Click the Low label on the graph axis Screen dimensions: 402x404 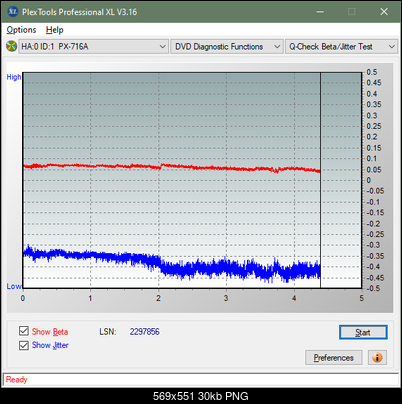(14, 286)
